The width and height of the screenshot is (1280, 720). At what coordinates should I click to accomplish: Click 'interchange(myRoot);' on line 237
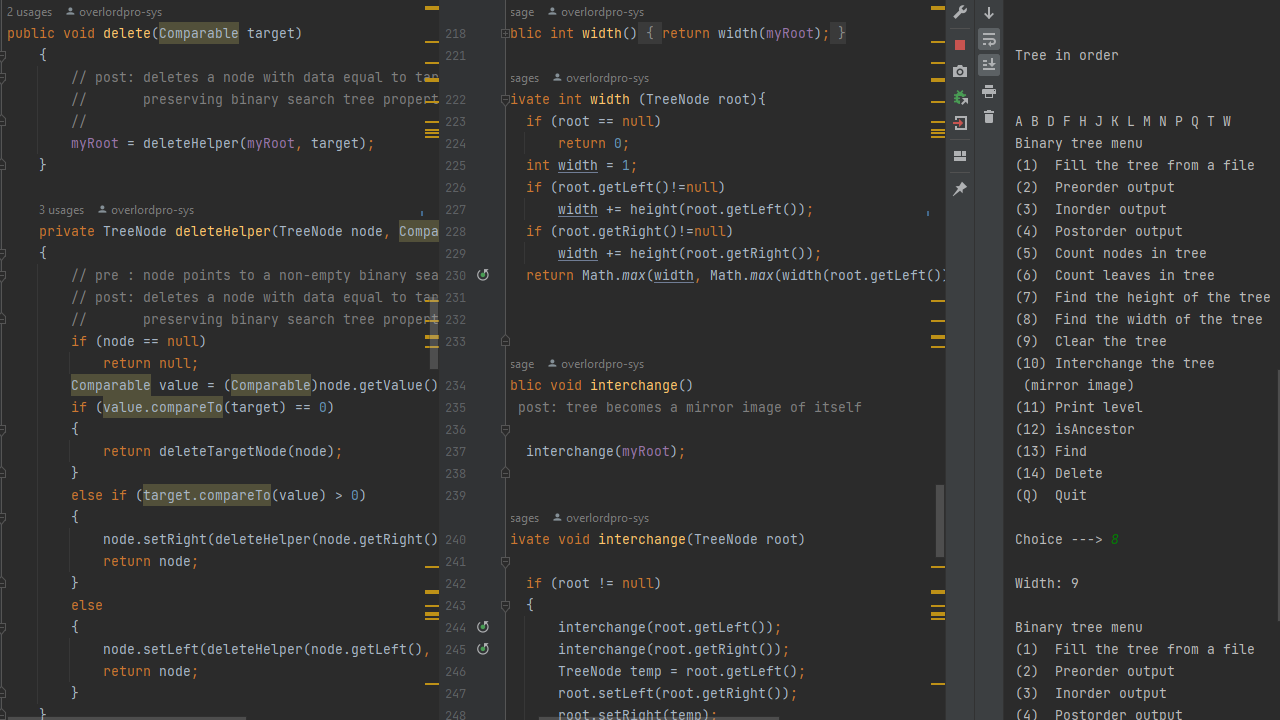[606, 451]
